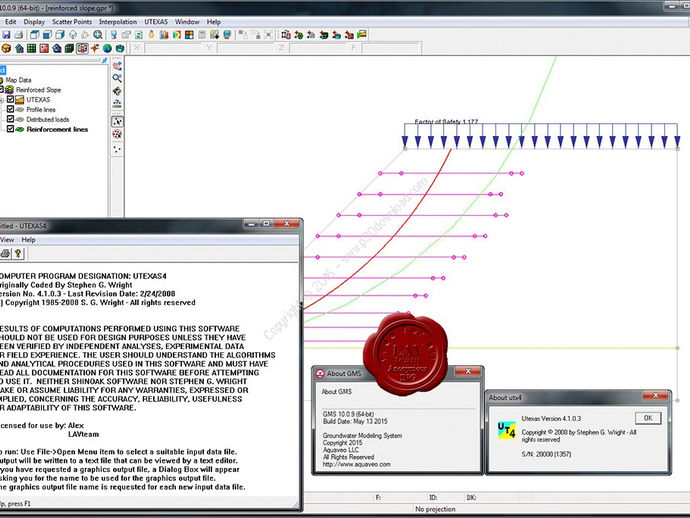Viewport: 690px width, 518px height.
Task: Select the globe GIS module icon
Action: coord(107,48)
